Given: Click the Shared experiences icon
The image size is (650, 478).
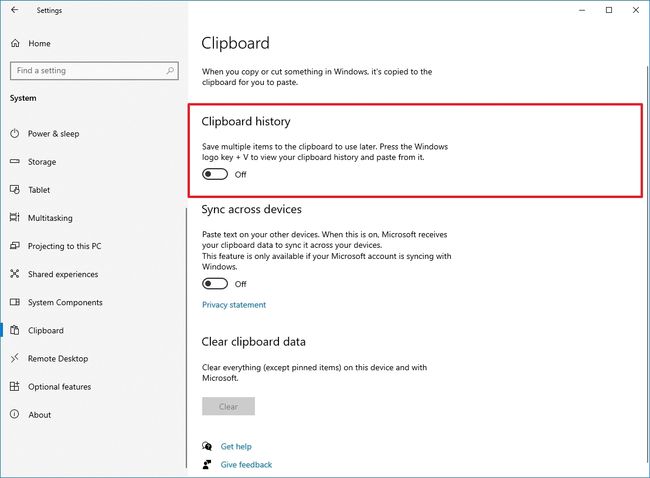Looking at the screenshot, I should coord(15,274).
